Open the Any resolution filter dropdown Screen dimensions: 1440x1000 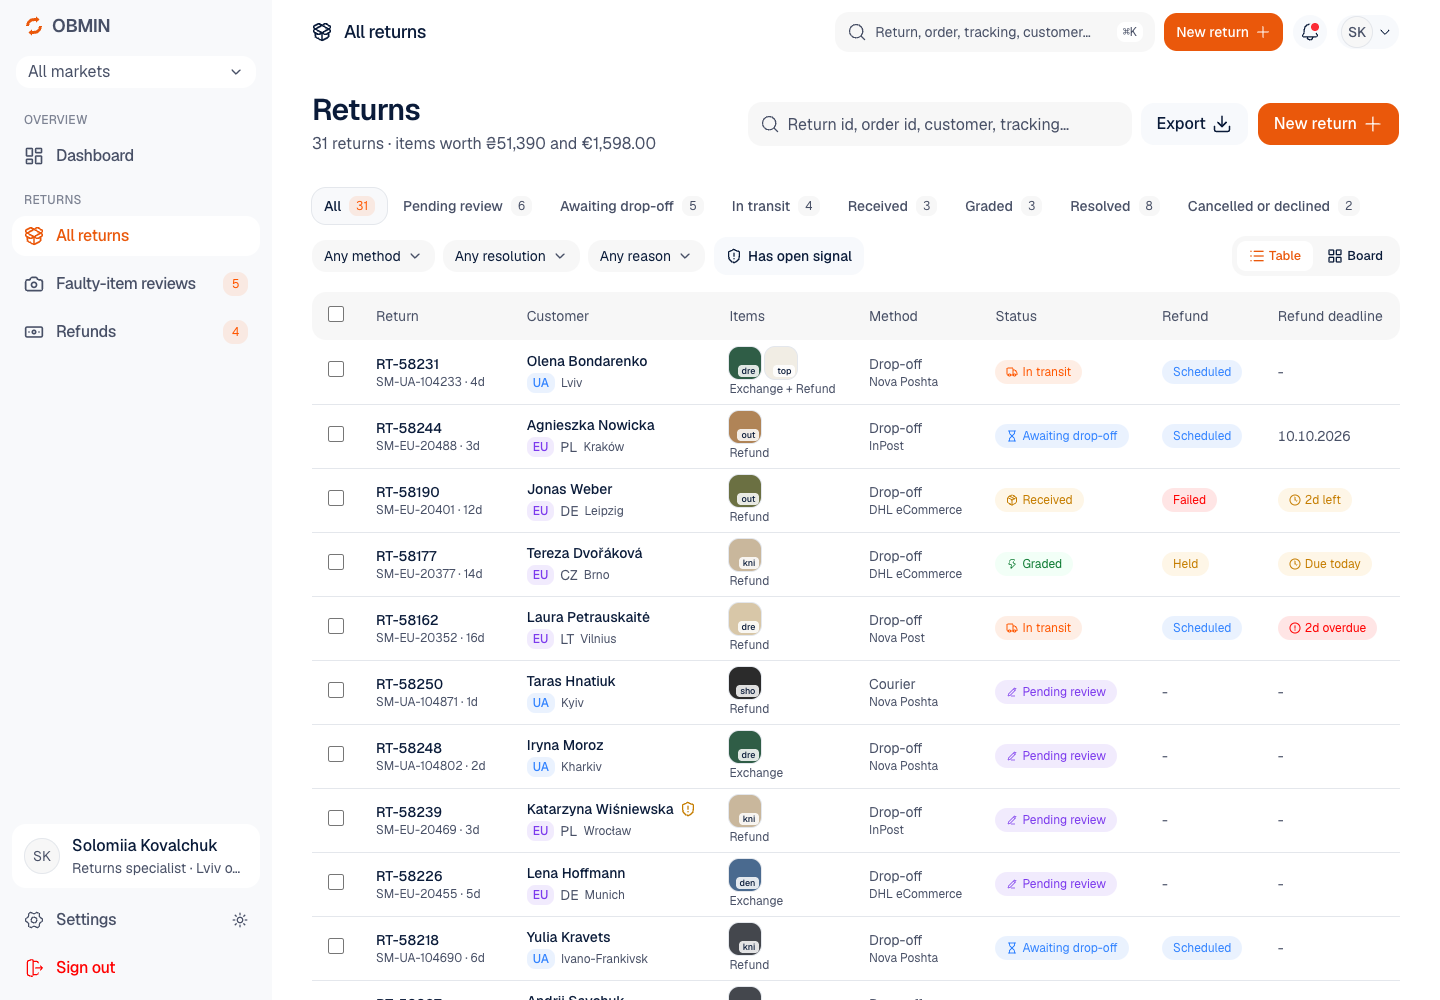tap(511, 256)
